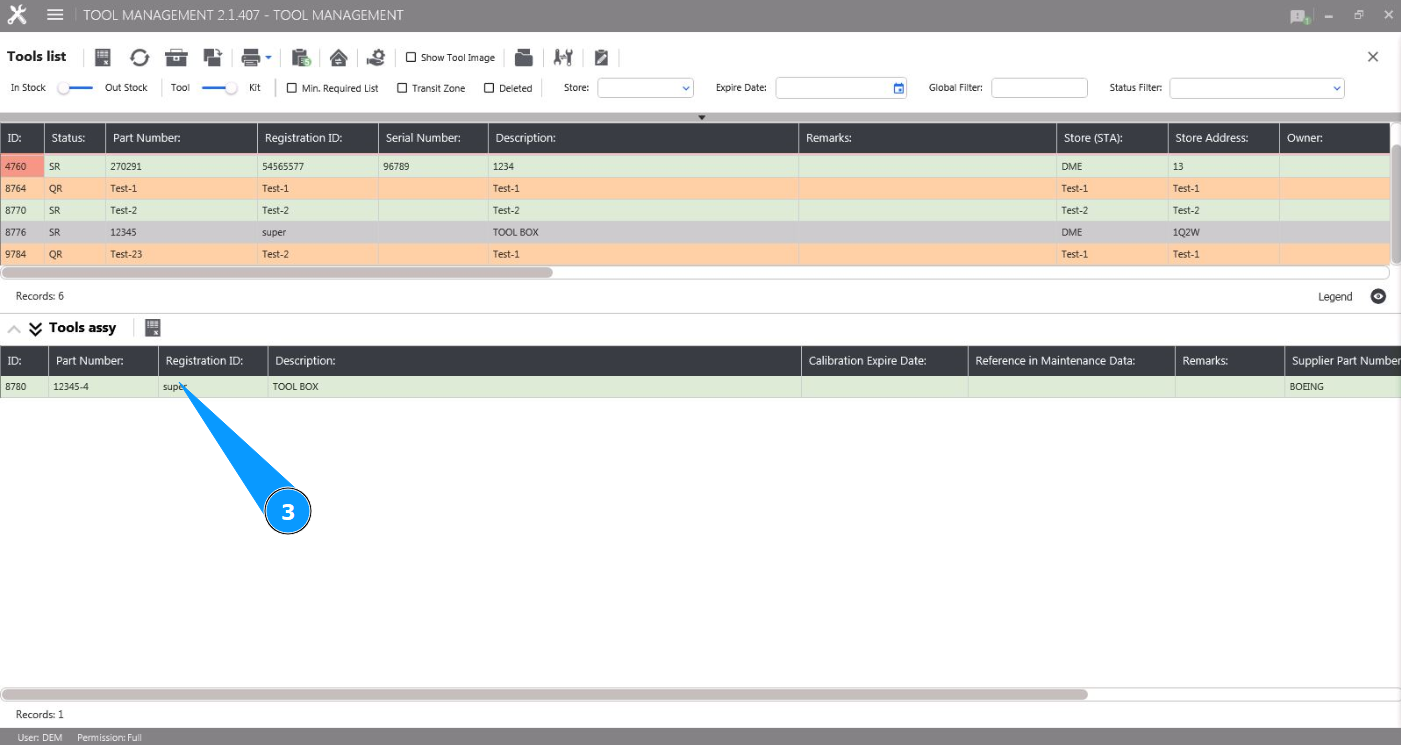Screen dimensions: 1401x745
Task: Check the Min. Required List box
Action: pos(292,88)
